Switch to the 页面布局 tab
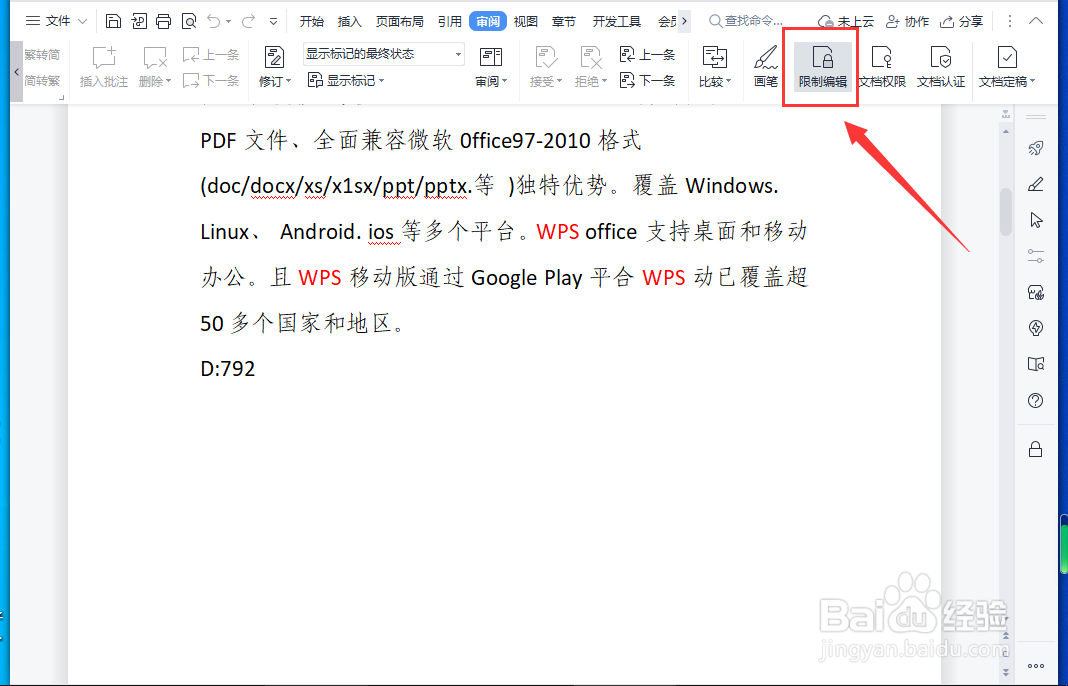 coord(400,22)
